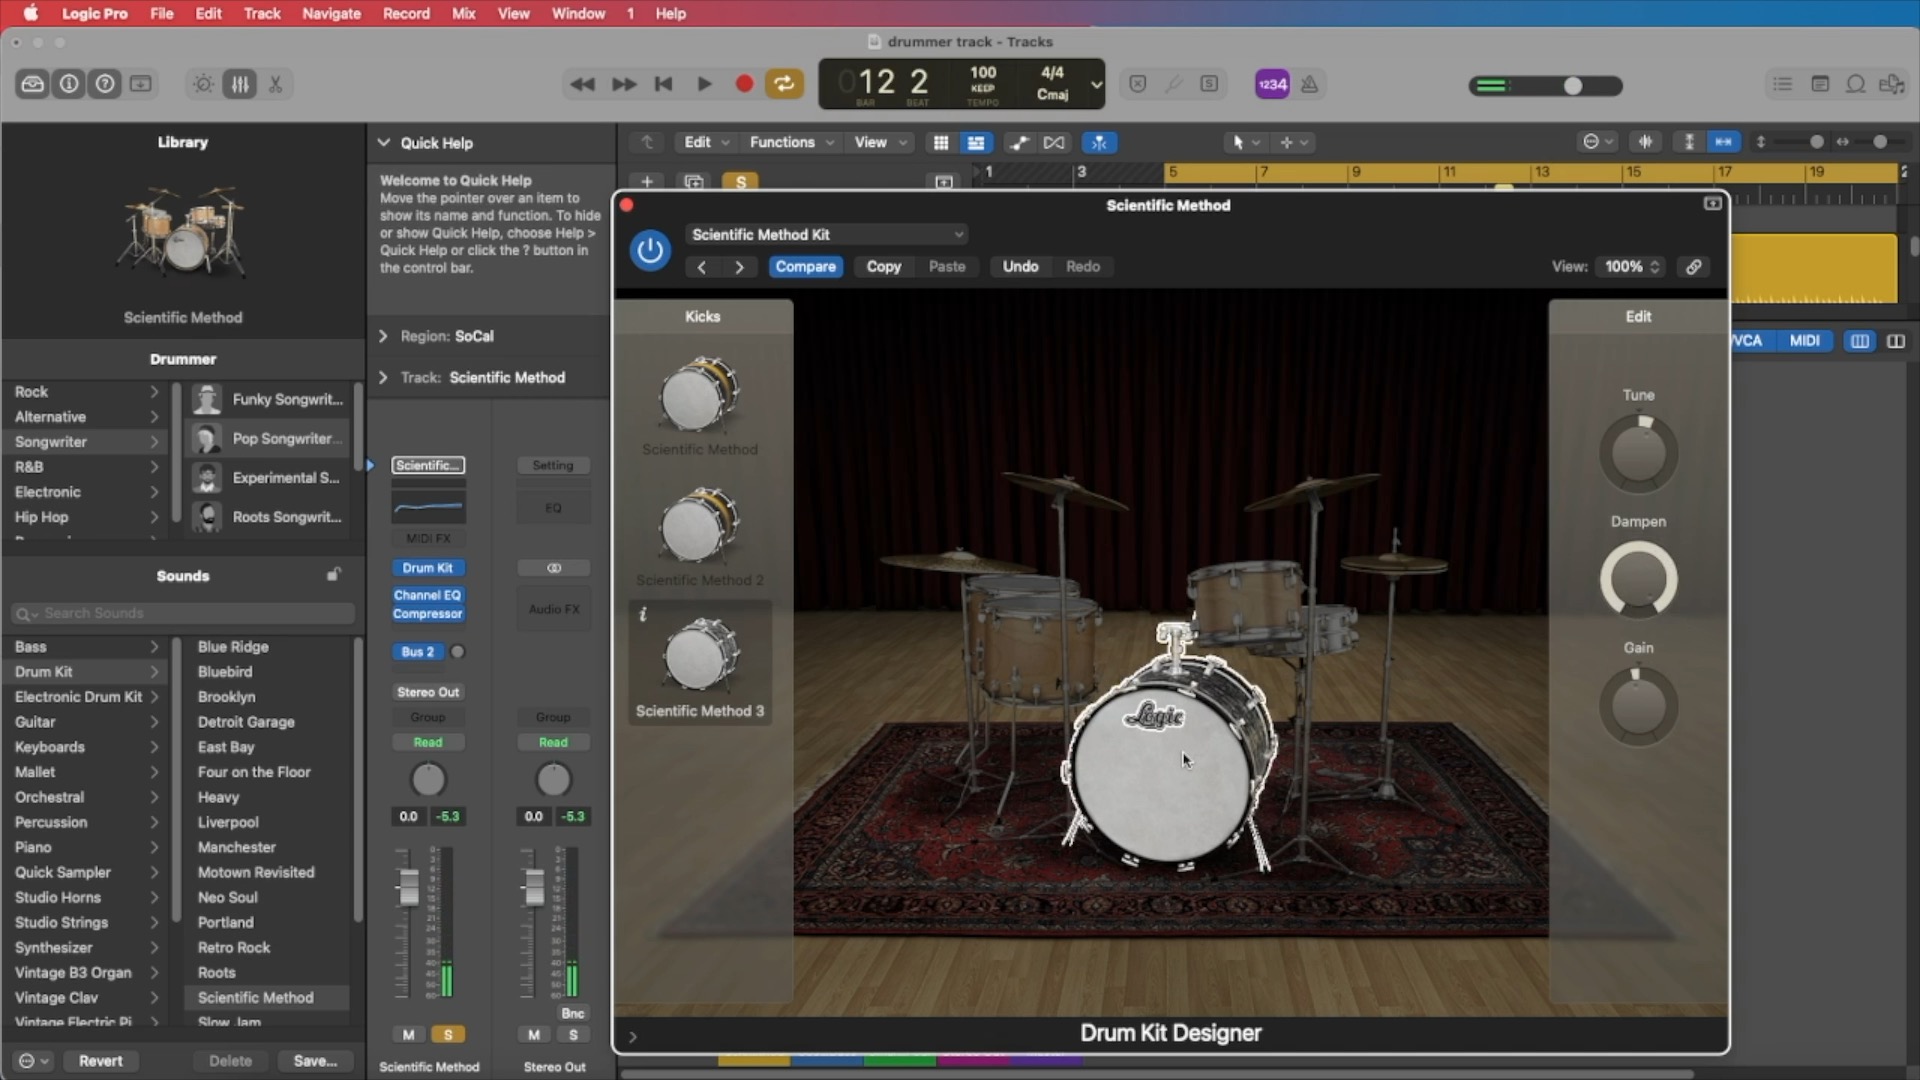
Task: Mute the Stereo Out channel strip
Action: tap(534, 1034)
